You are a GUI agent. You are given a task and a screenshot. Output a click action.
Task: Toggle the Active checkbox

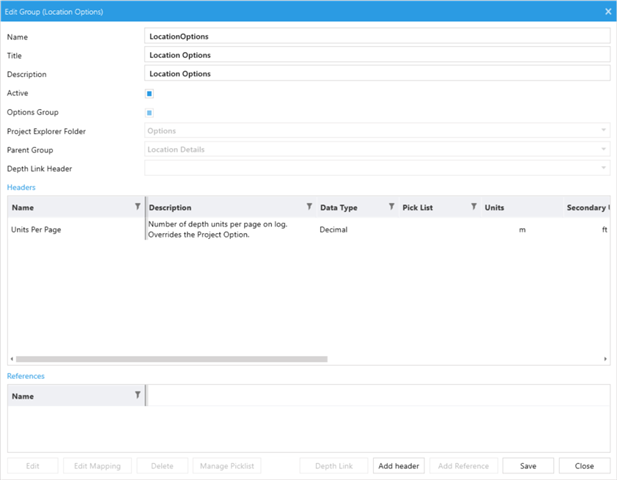point(149,94)
